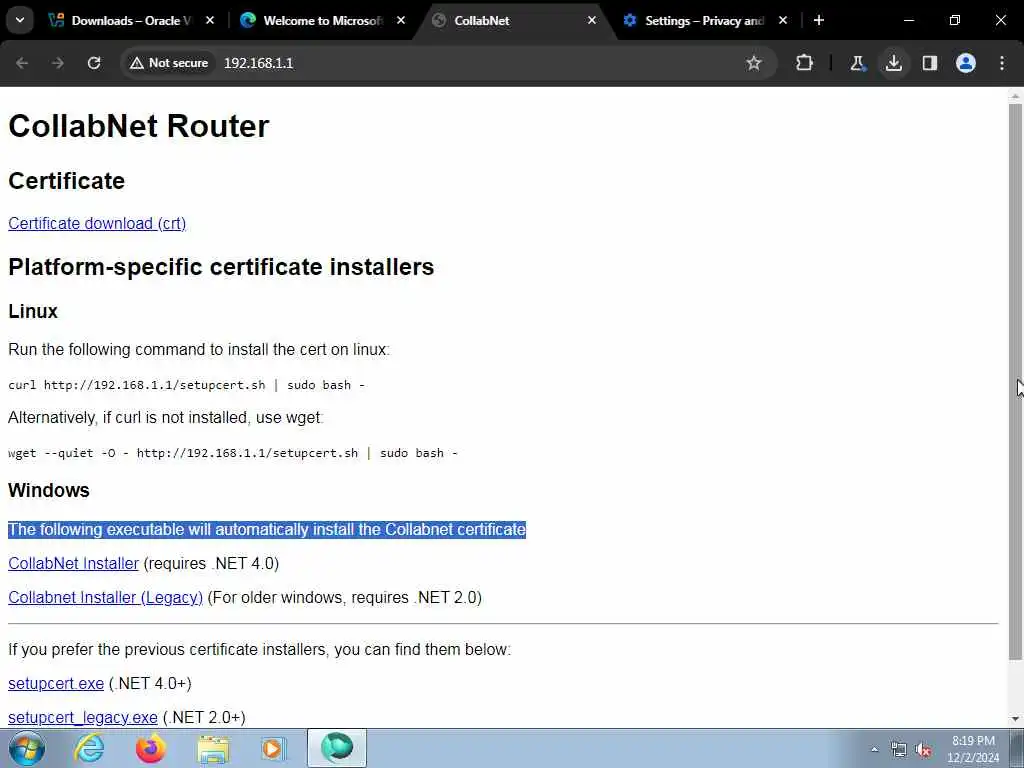Click Collabnet Installer (Legacy) link
1024x768 pixels.
[x=105, y=597]
